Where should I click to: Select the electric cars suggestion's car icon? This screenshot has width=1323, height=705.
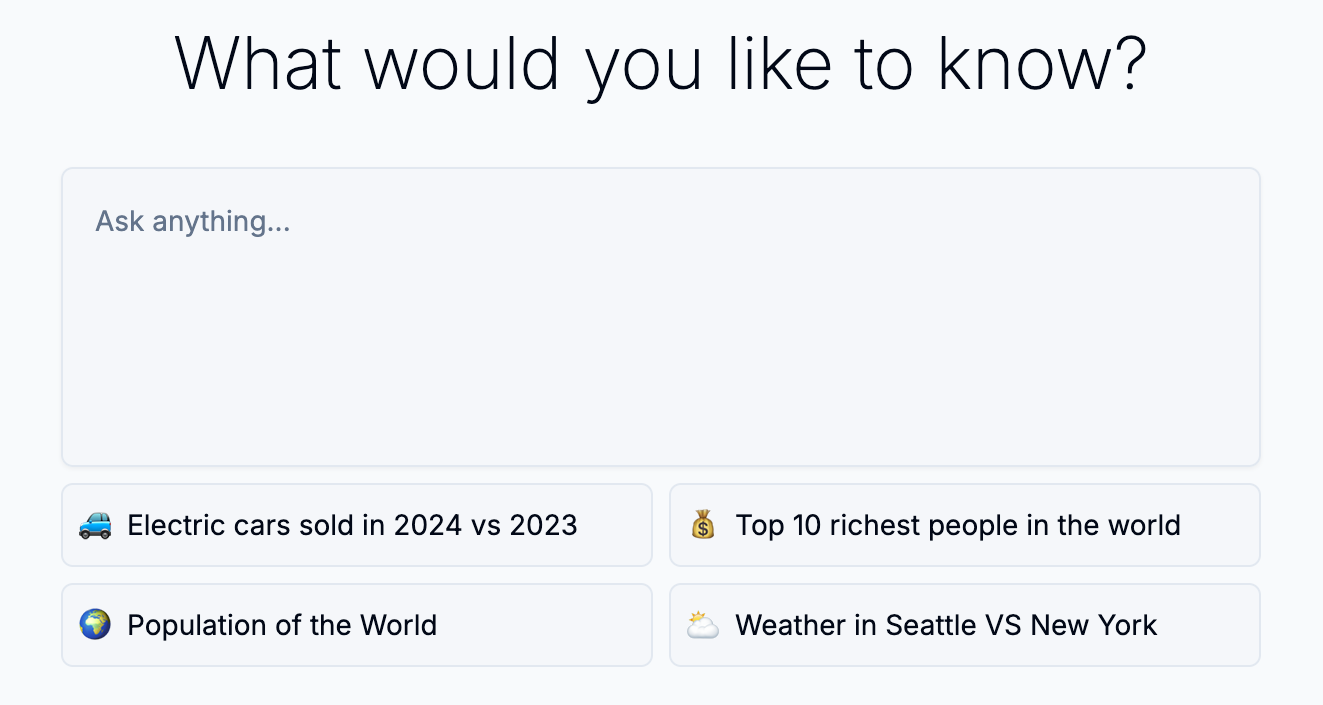[x=95, y=525]
